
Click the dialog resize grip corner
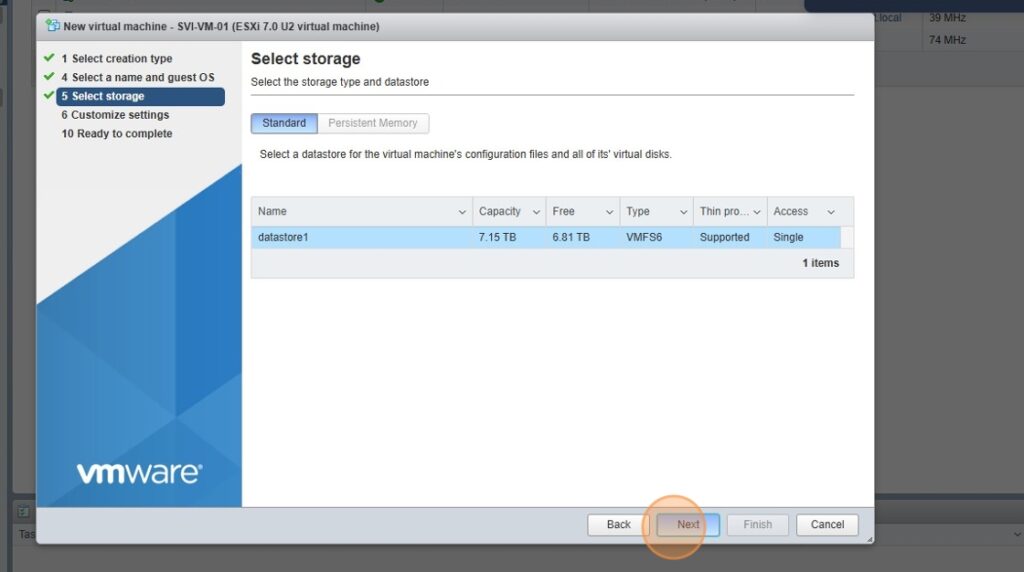click(x=870, y=539)
